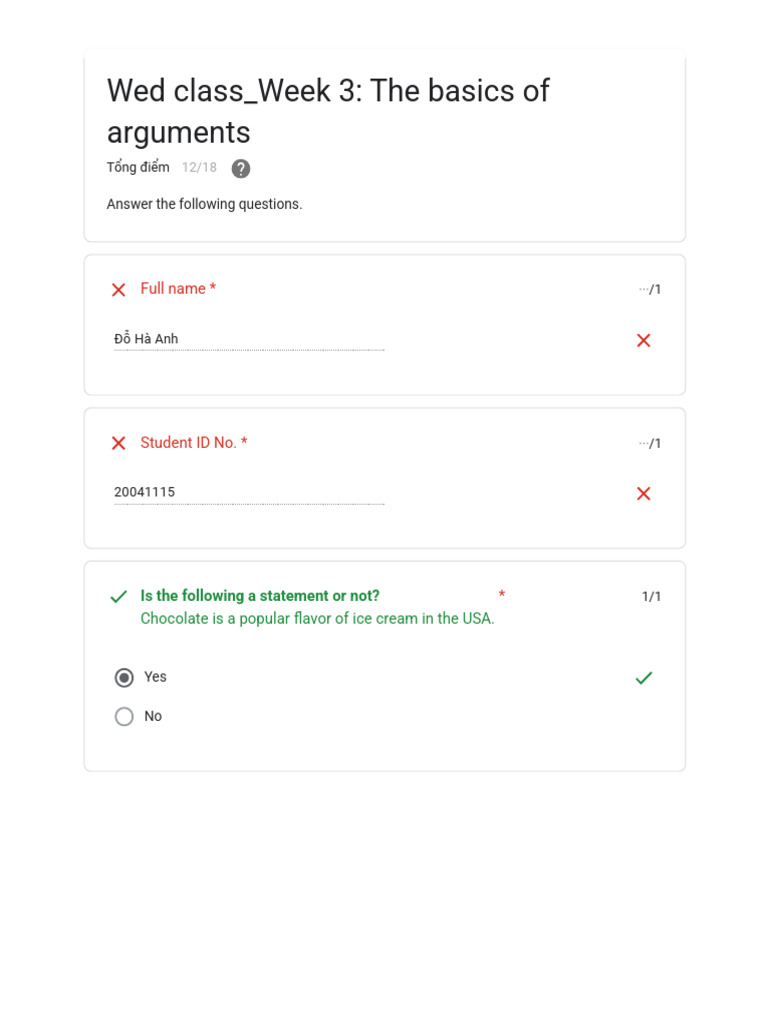This screenshot has width=768, height=1024.
Task: Click the form title heading
Action: (x=328, y=111)
